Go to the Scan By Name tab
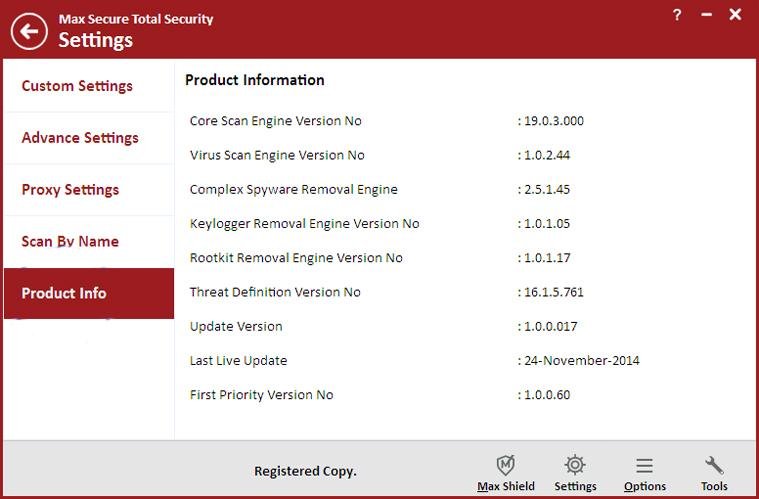759x499 pixels. [89, 242]
